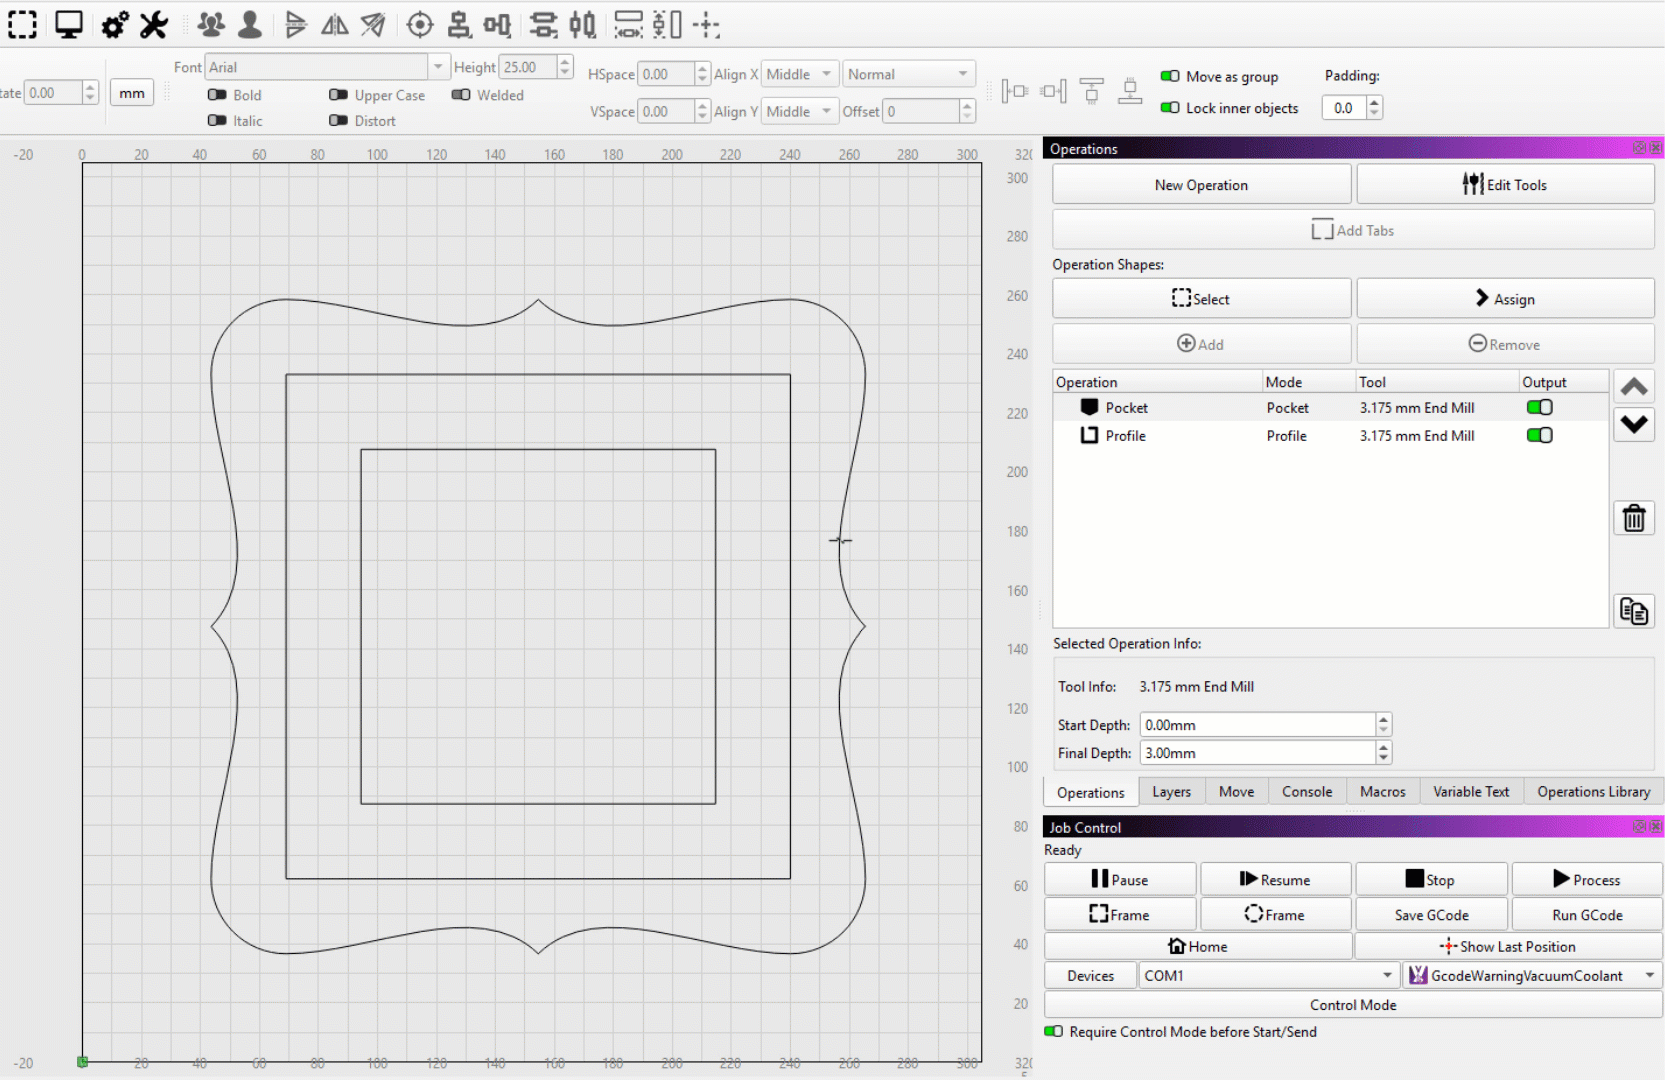Toggle Require Control Mode before Start/Send
This screenshot has width=1665, height=1080.
pyautogui.click(x=1054, y=1031)
